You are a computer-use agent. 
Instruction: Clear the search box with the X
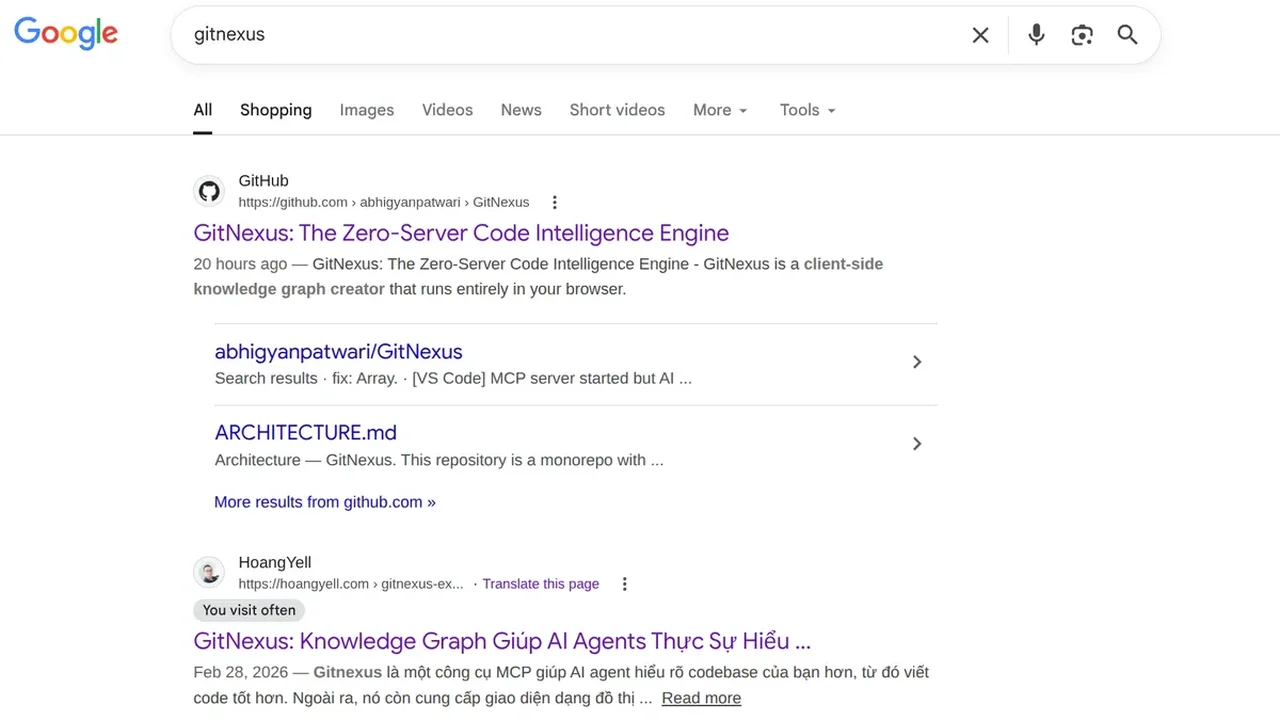click(x=980, y=35)
